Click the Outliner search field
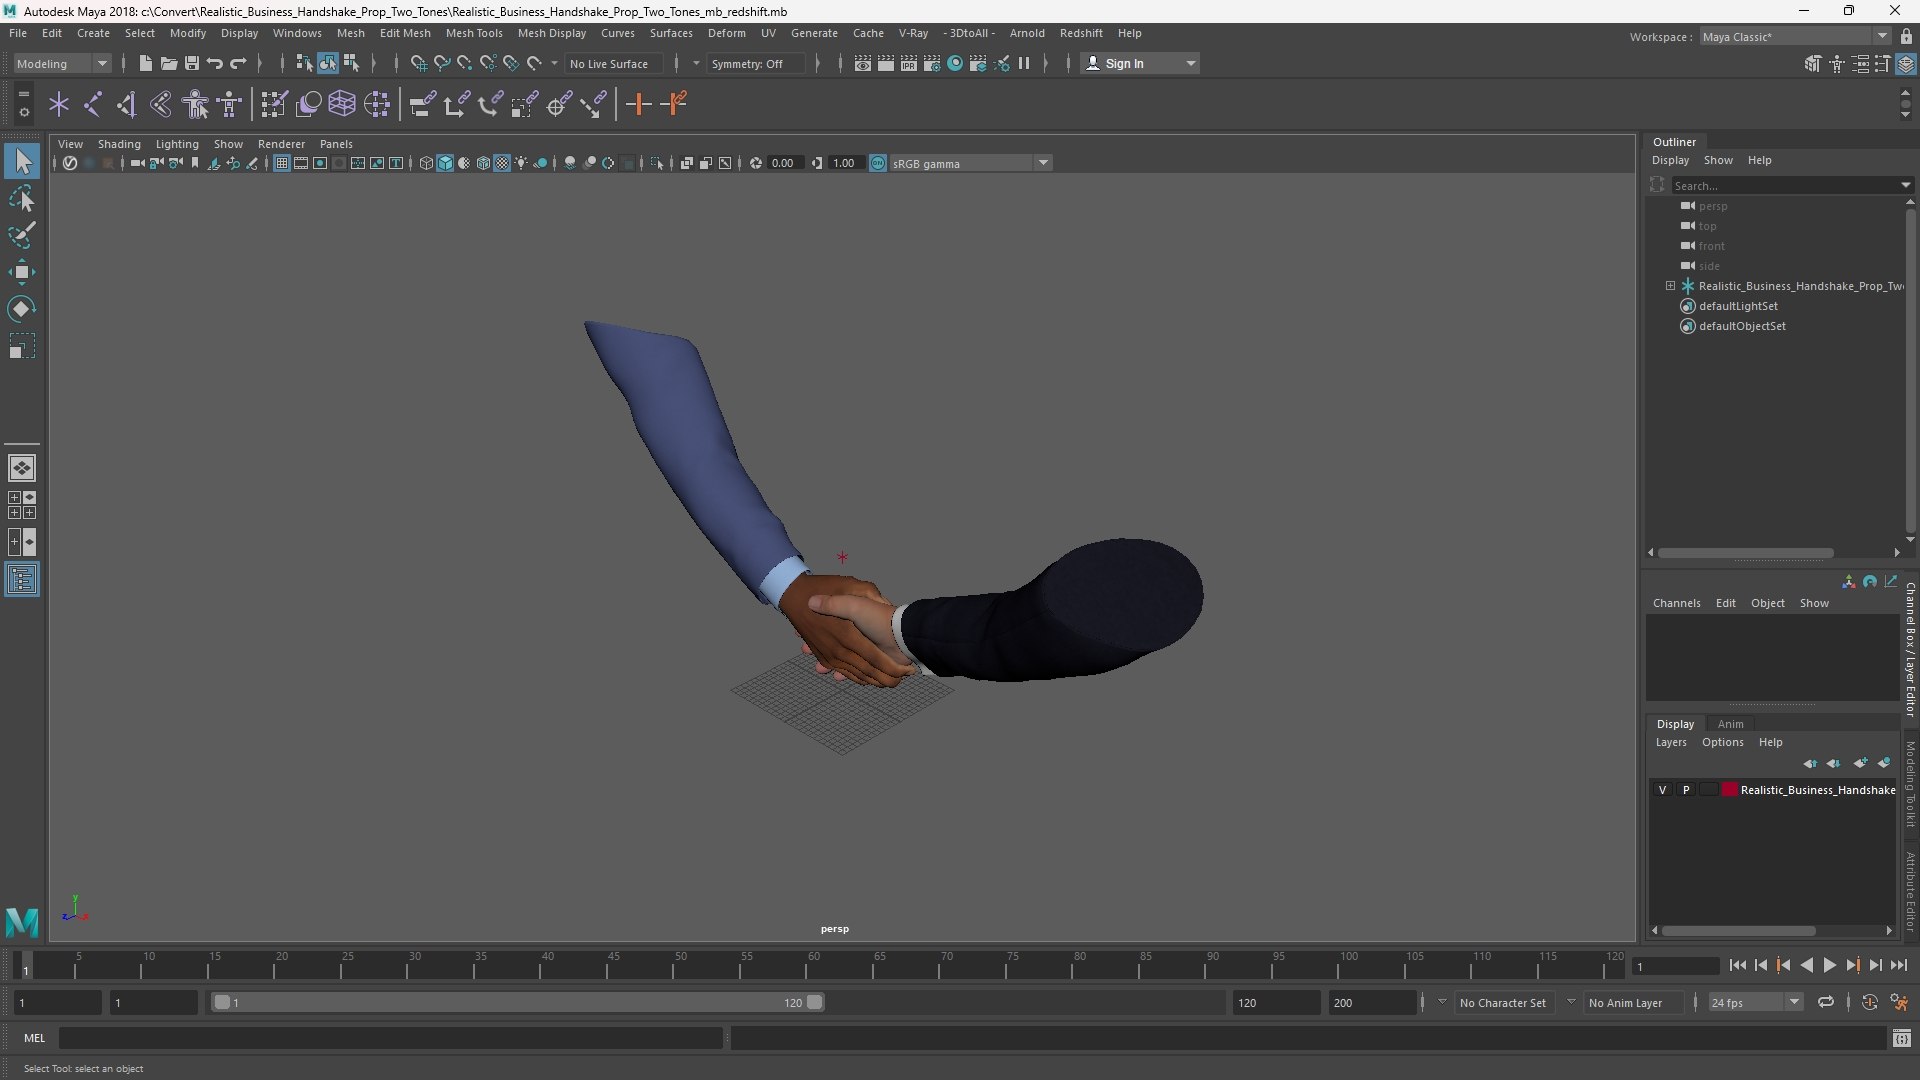The height and width of the screenshot is (1080, 1920). click(x=1785, y=186)
